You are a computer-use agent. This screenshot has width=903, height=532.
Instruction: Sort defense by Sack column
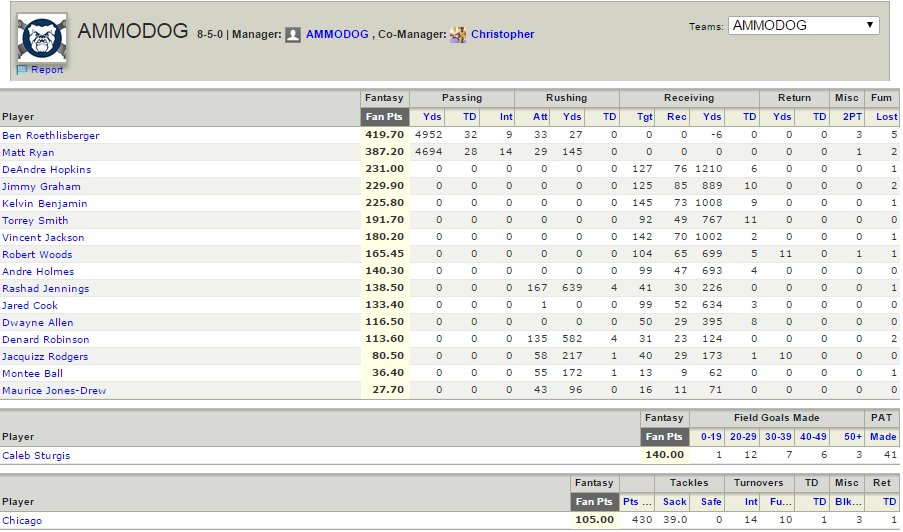pos(674,502)
